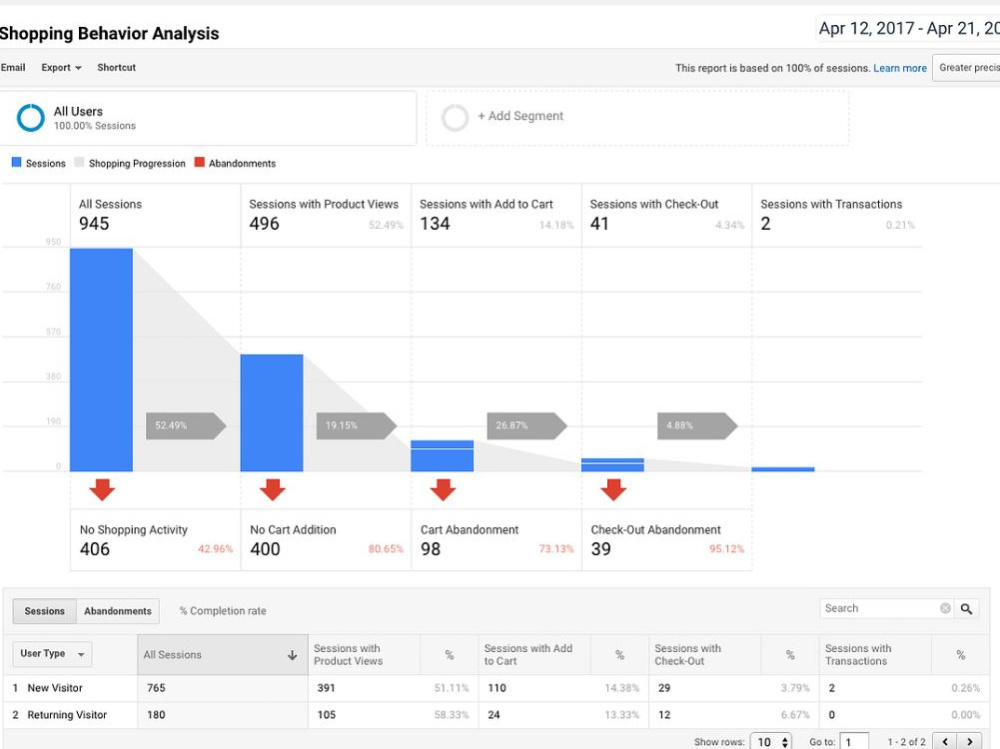Image resolution: width=1000 pixels, height=749 pixels.
Task: Click the Learn more link
Action: [x=899, y=67]
